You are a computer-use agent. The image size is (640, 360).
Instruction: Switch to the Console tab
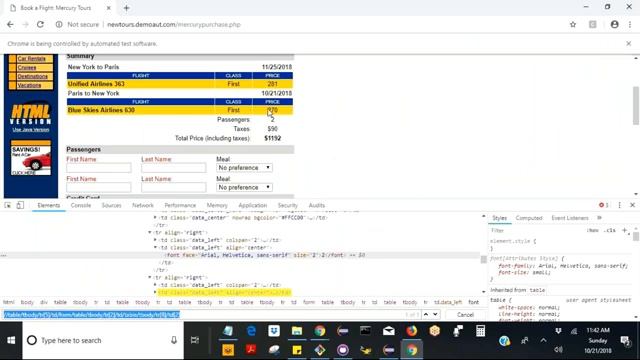coord(81,205)
